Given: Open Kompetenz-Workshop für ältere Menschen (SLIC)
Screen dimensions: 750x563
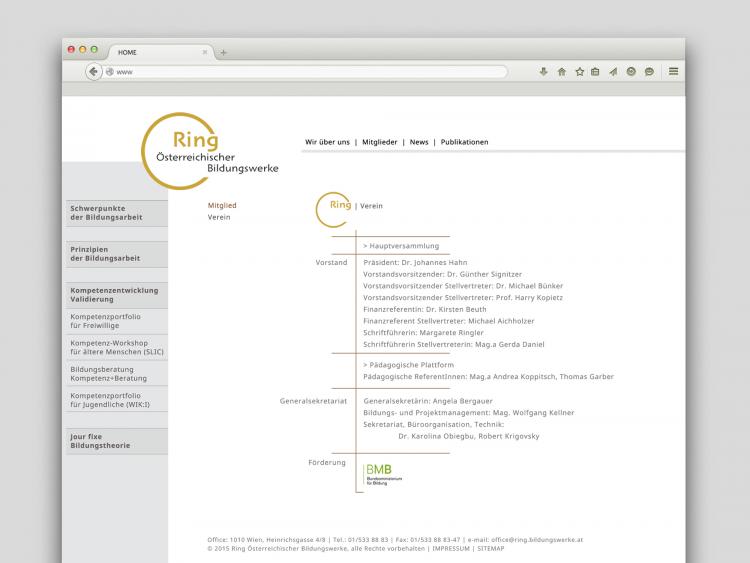Looking at the screenshot, I should click(x=117, y=347).
